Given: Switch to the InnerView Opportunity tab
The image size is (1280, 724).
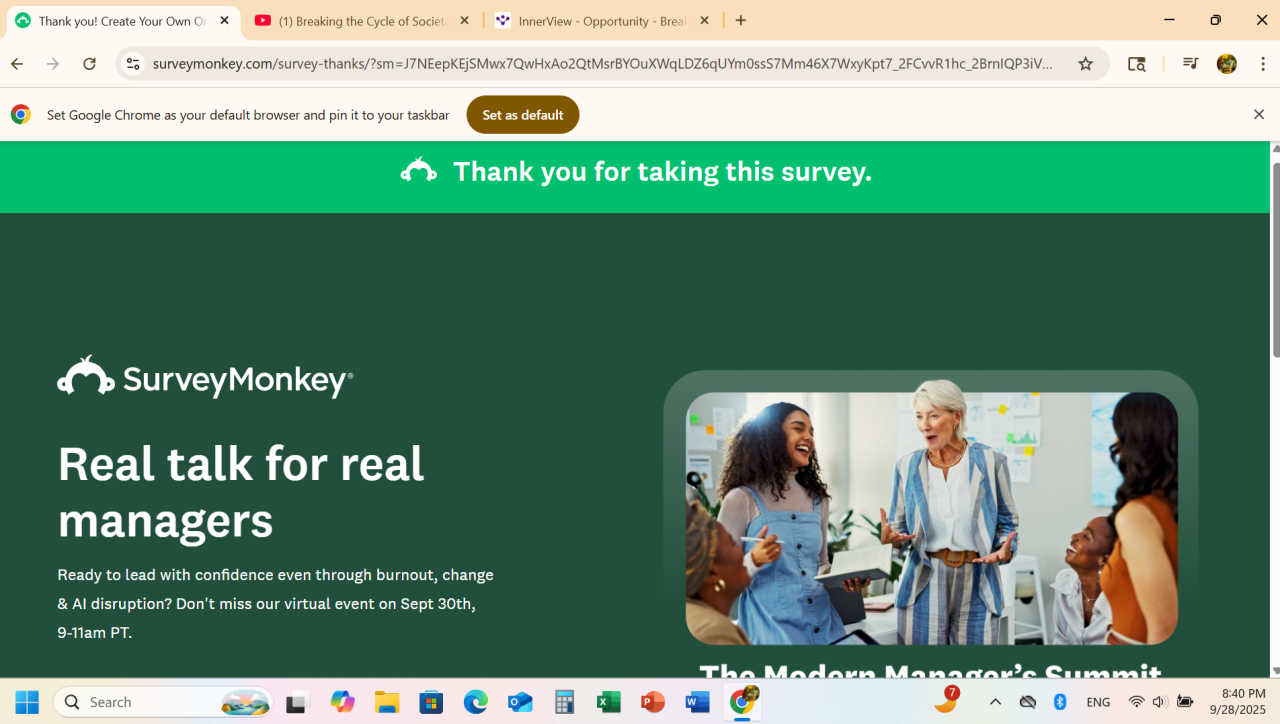Looking at the screenshot, I should click(x=602, y=21).
